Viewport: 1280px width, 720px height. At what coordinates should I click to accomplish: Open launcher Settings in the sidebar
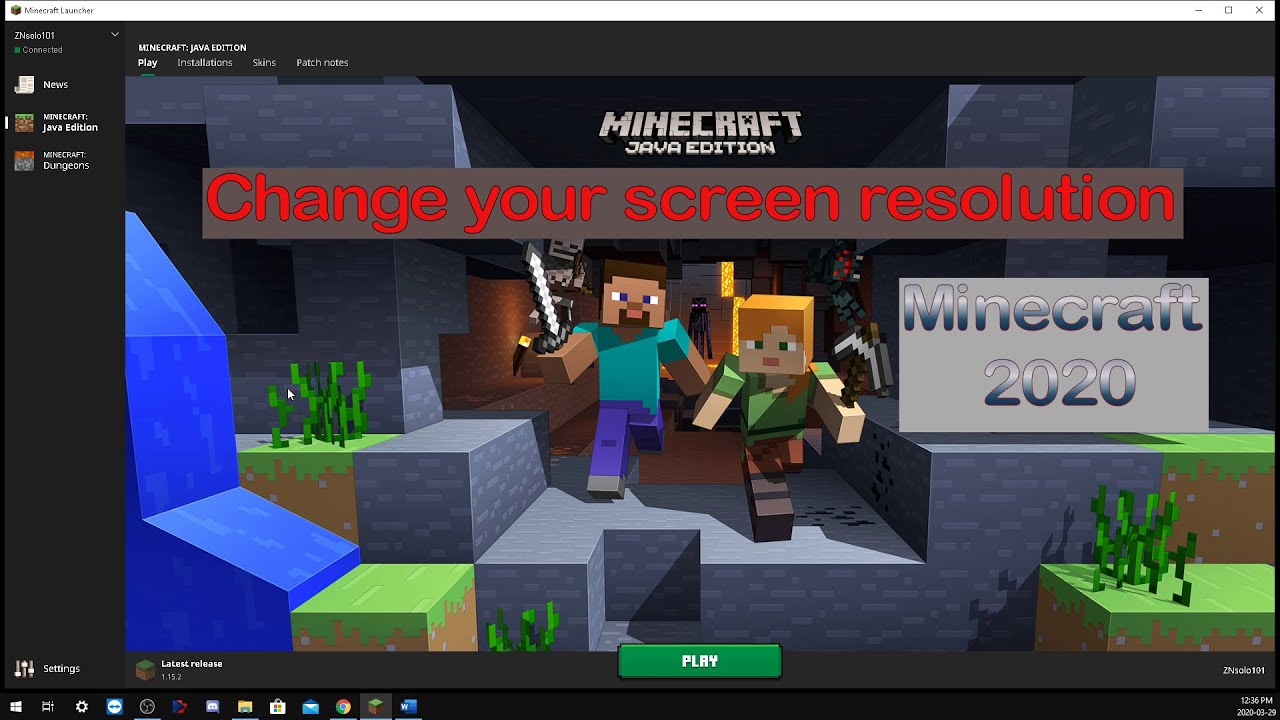(x=48, y=668)
